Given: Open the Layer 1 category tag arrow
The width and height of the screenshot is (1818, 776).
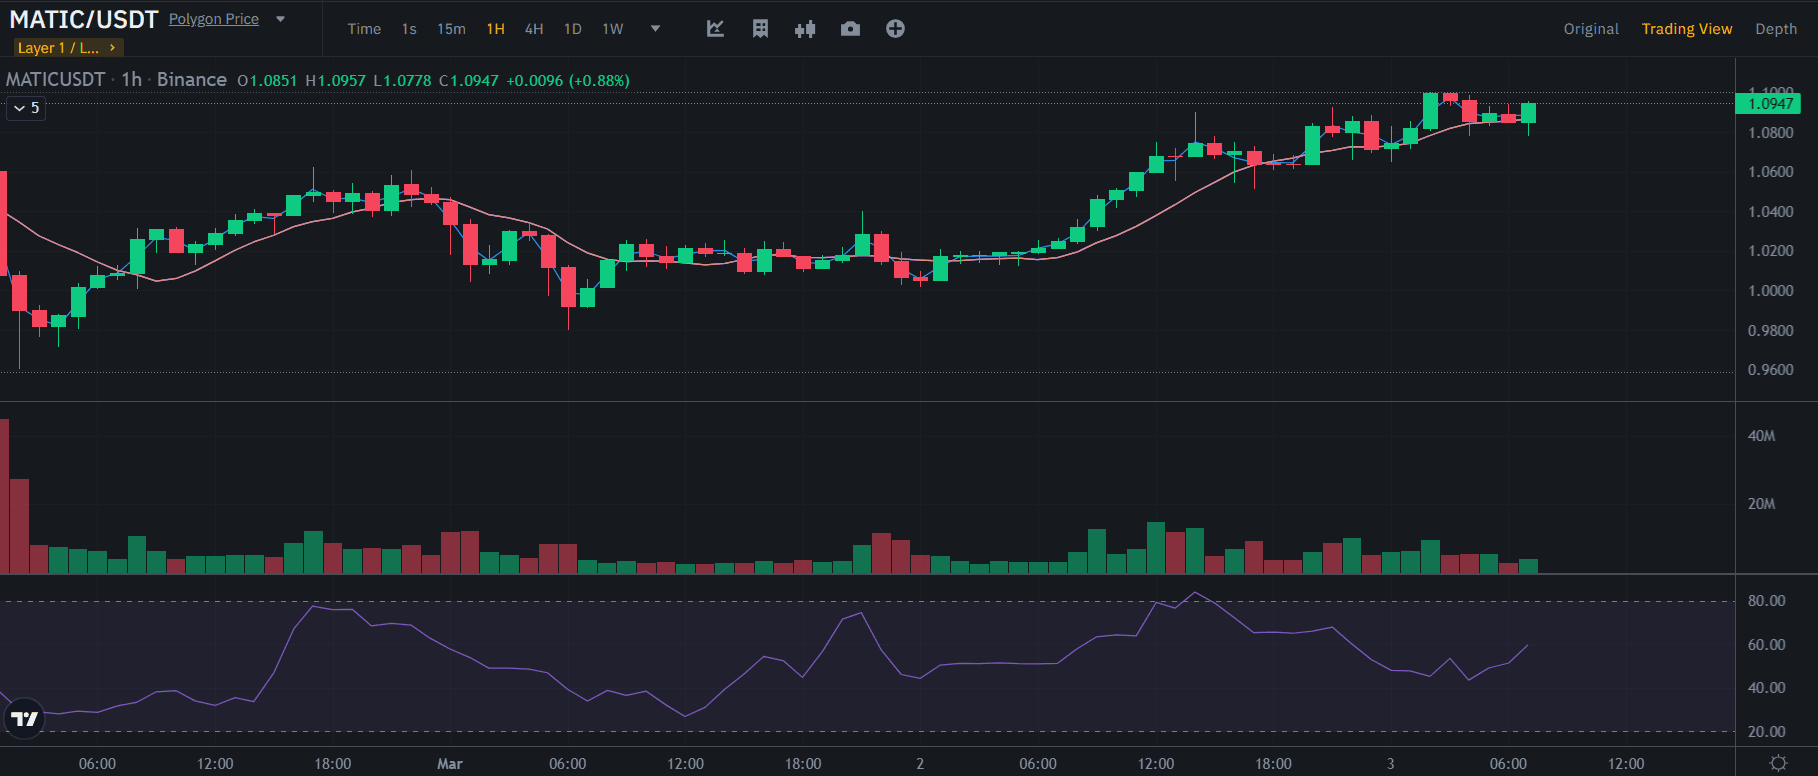Looking at the screenshot, I should (113, 47).
